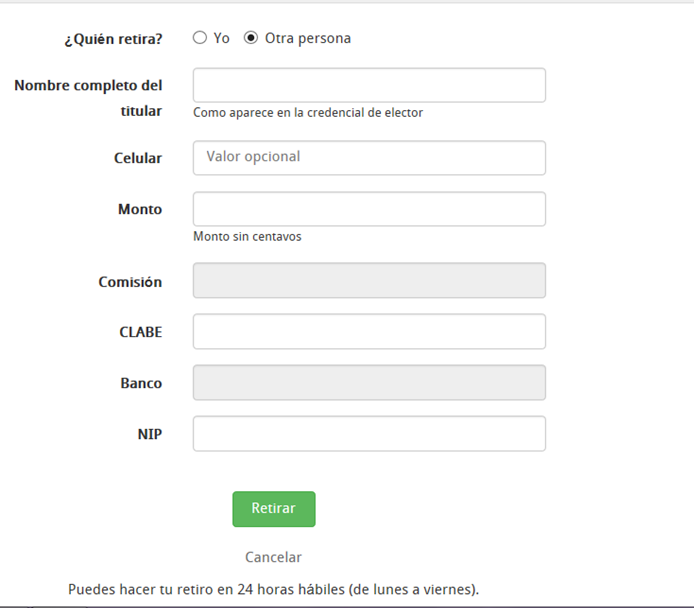Click the "¿Quién retira?" question label
This screenshot has width=694, height=608.
tap(113, 39)
